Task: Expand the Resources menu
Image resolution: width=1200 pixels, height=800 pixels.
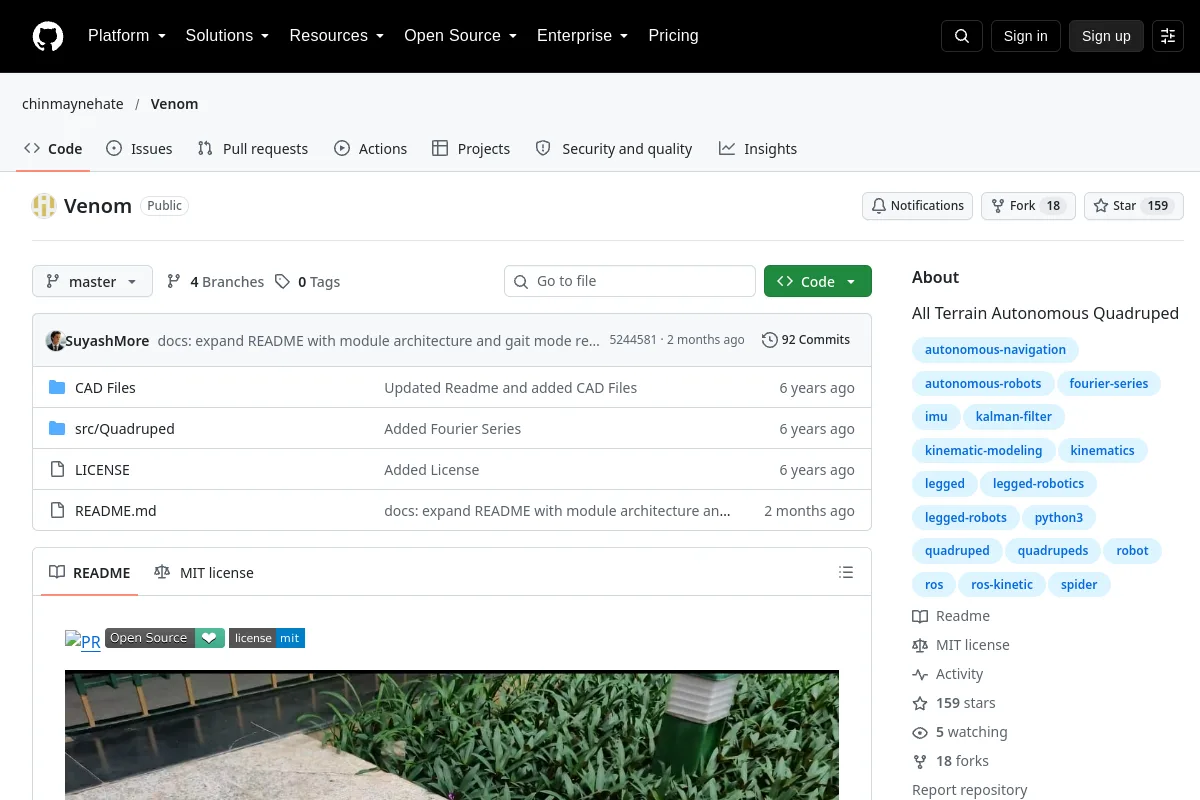Action: pyautogui.click(x=337, y=36)
